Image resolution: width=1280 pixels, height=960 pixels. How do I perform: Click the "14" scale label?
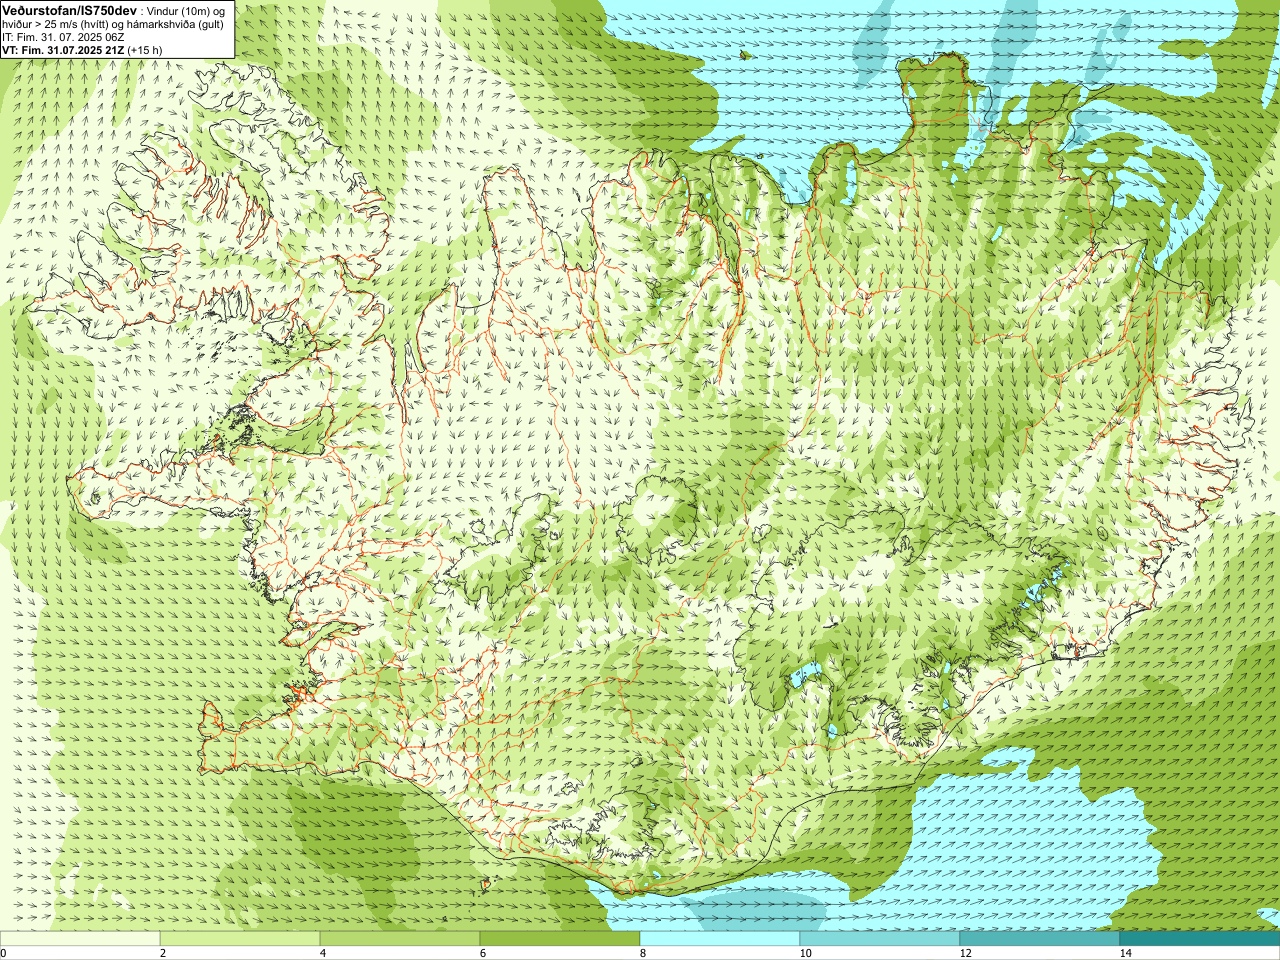pyautogui.click(x=1125, y=953)
